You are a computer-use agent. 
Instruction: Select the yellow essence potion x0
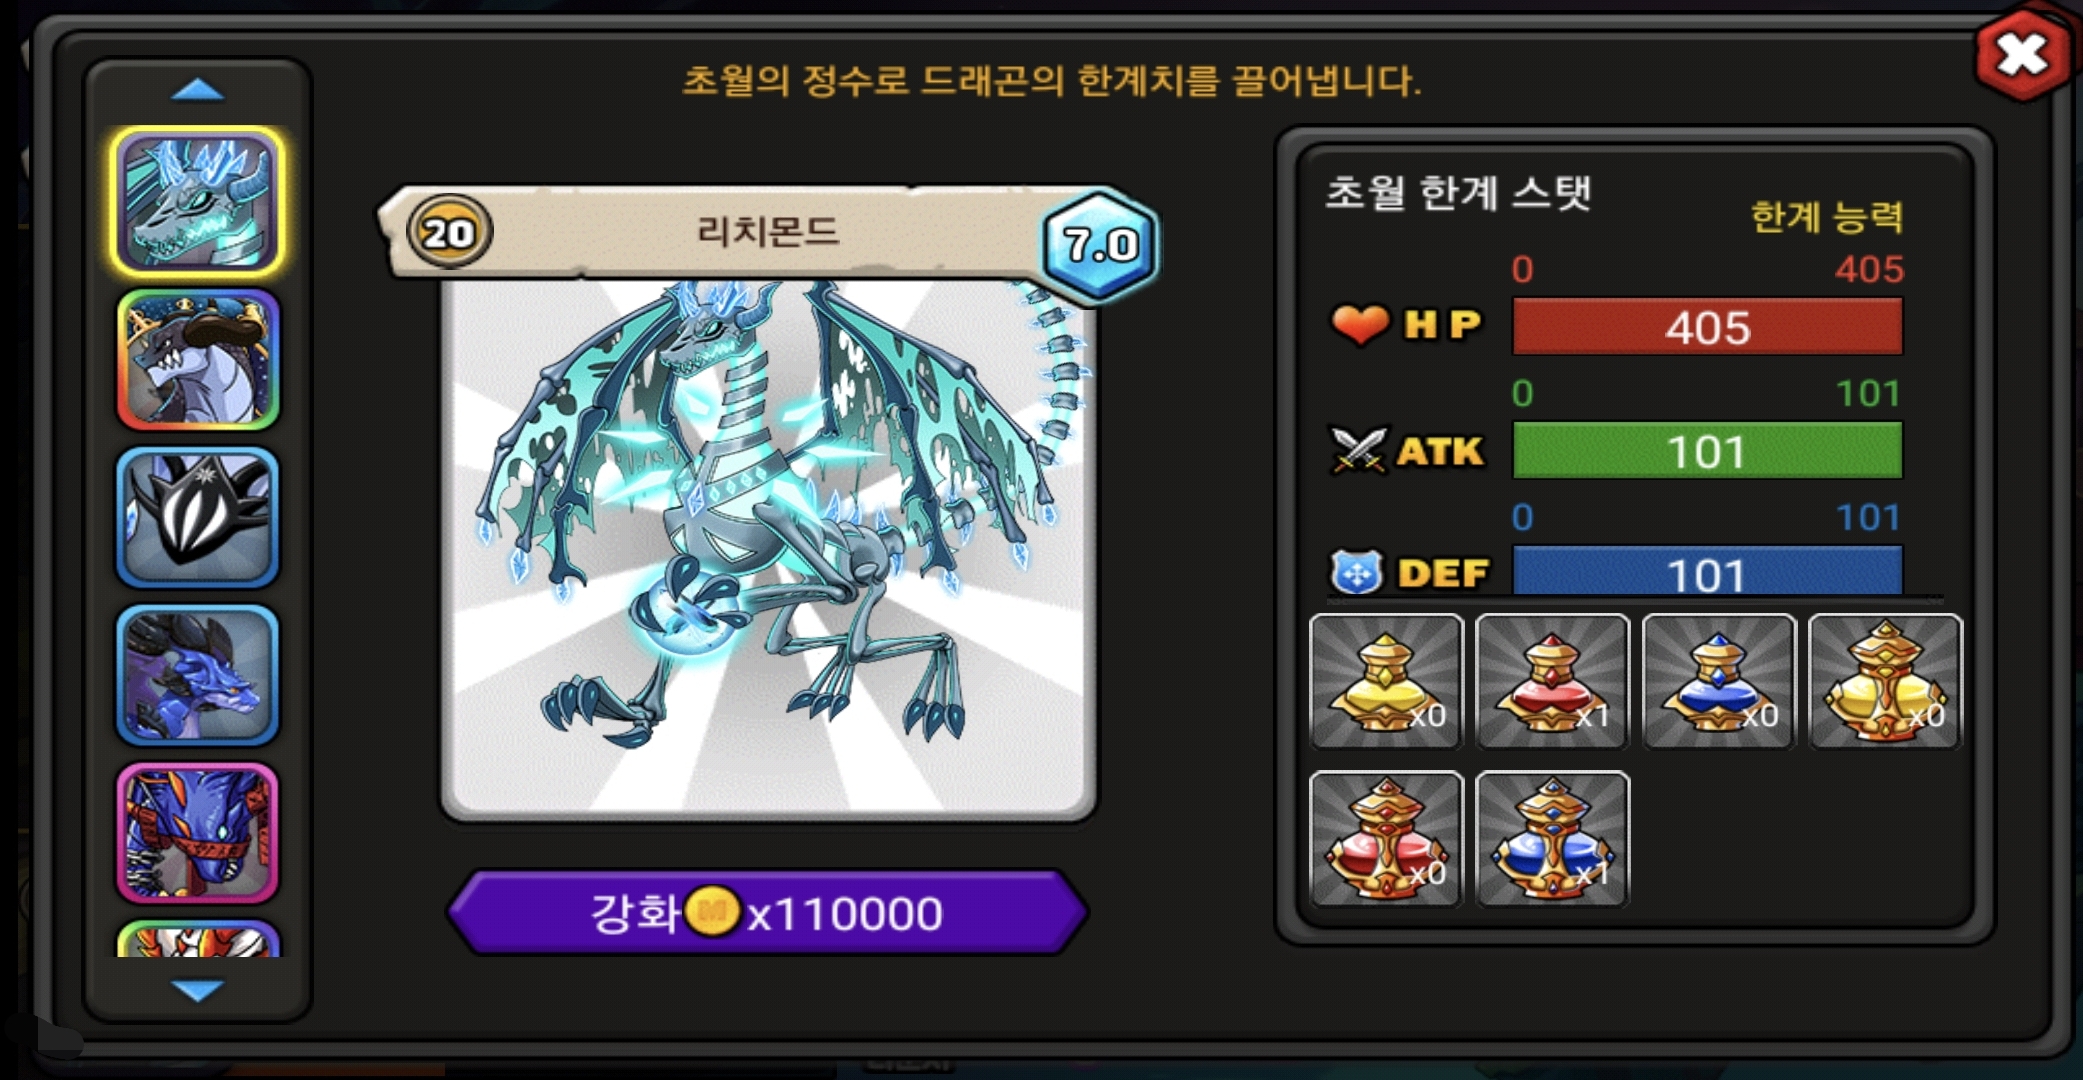click(x=1386, y=681)
